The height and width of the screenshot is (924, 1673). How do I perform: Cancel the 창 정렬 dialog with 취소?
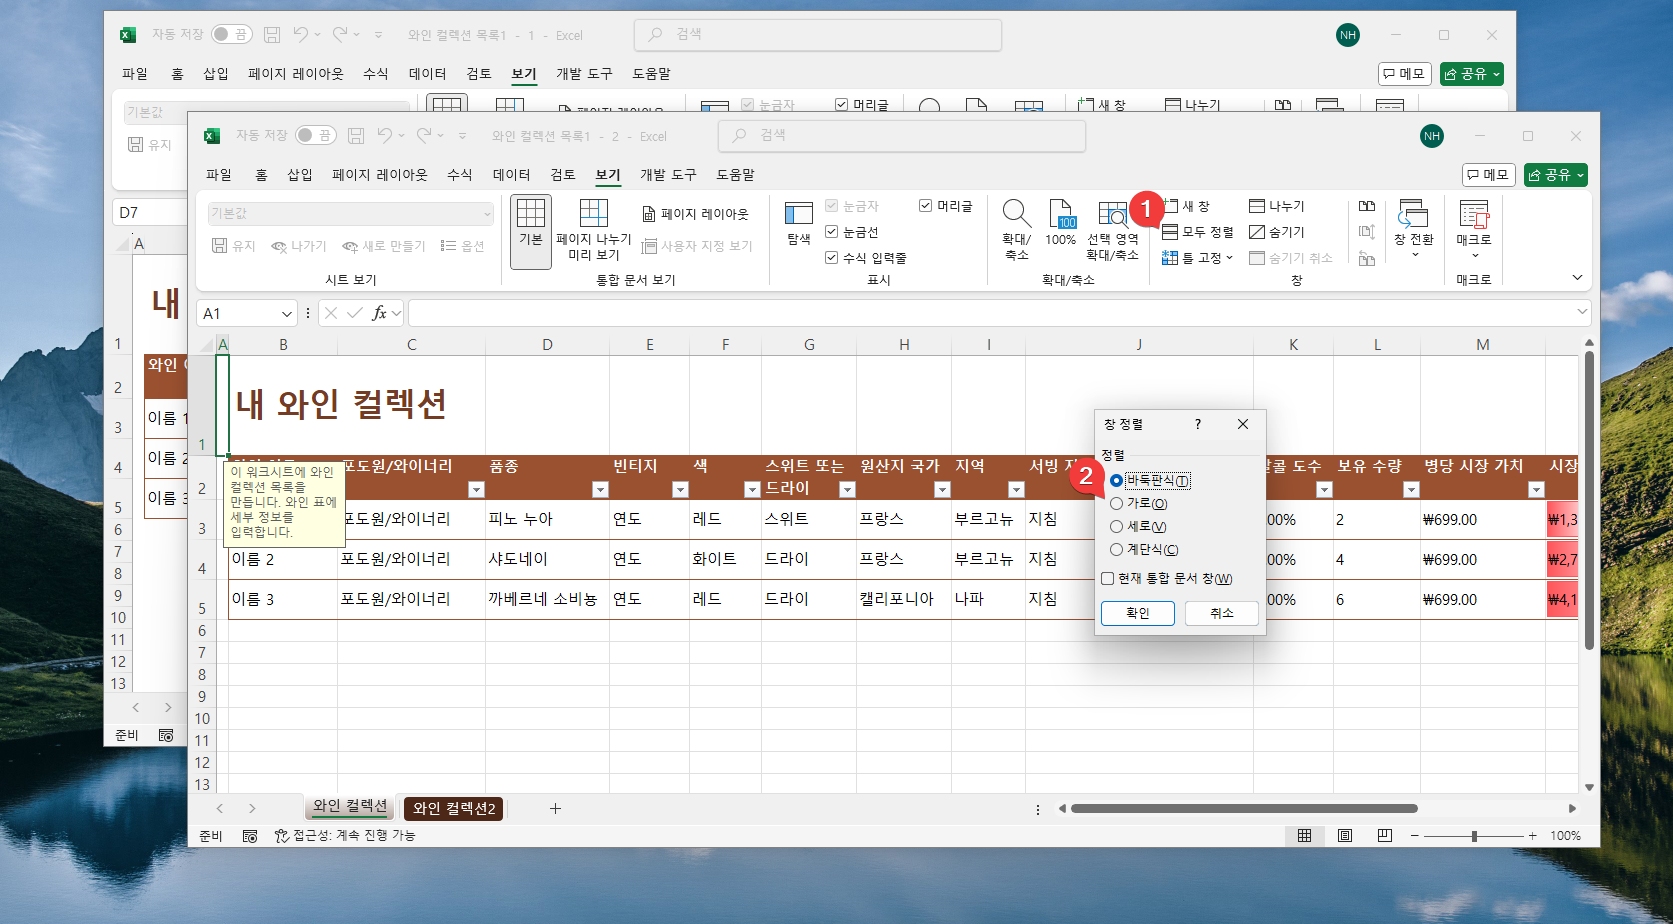click(x=1221, y=613)
